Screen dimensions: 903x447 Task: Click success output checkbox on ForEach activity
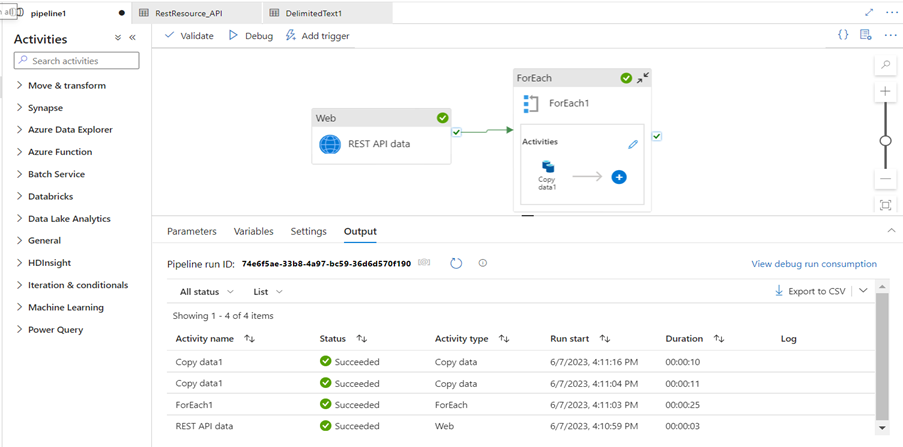click(x=656, y=137)
